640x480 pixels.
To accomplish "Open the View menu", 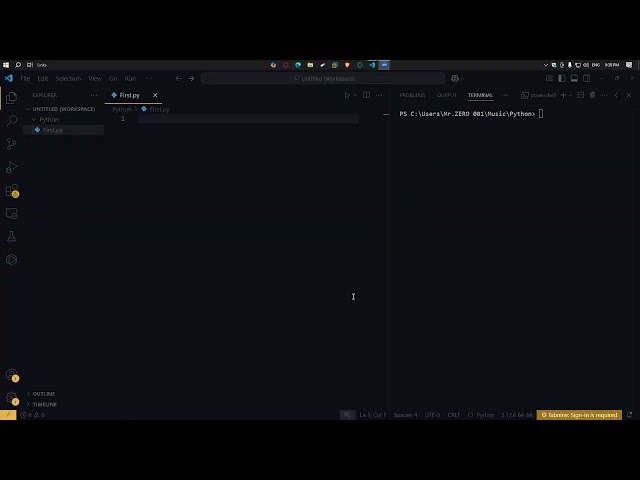I will [x=95, y=78].
